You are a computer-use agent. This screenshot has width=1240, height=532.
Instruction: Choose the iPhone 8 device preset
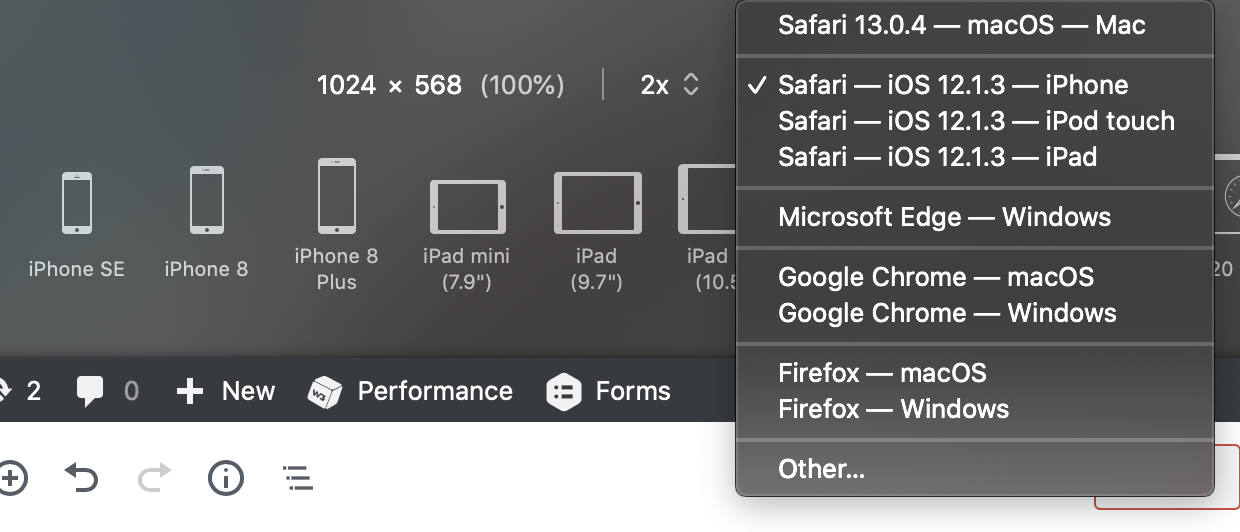tap(207, 200)
